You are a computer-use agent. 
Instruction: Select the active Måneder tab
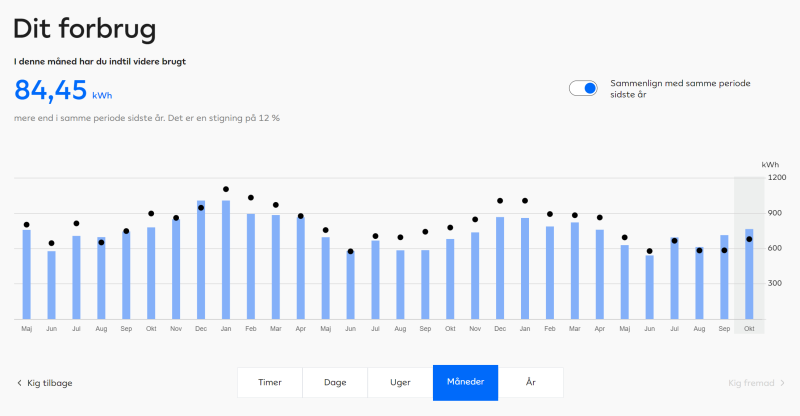(465, 382)
